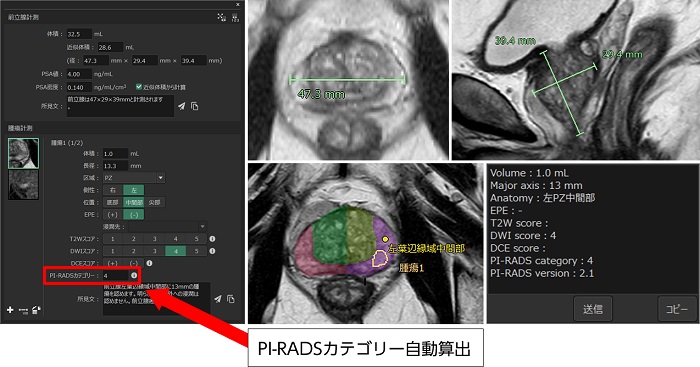700x367 pixels.
Task: Copy the prostate findings text with copy icon
Action: click(195, 106)
